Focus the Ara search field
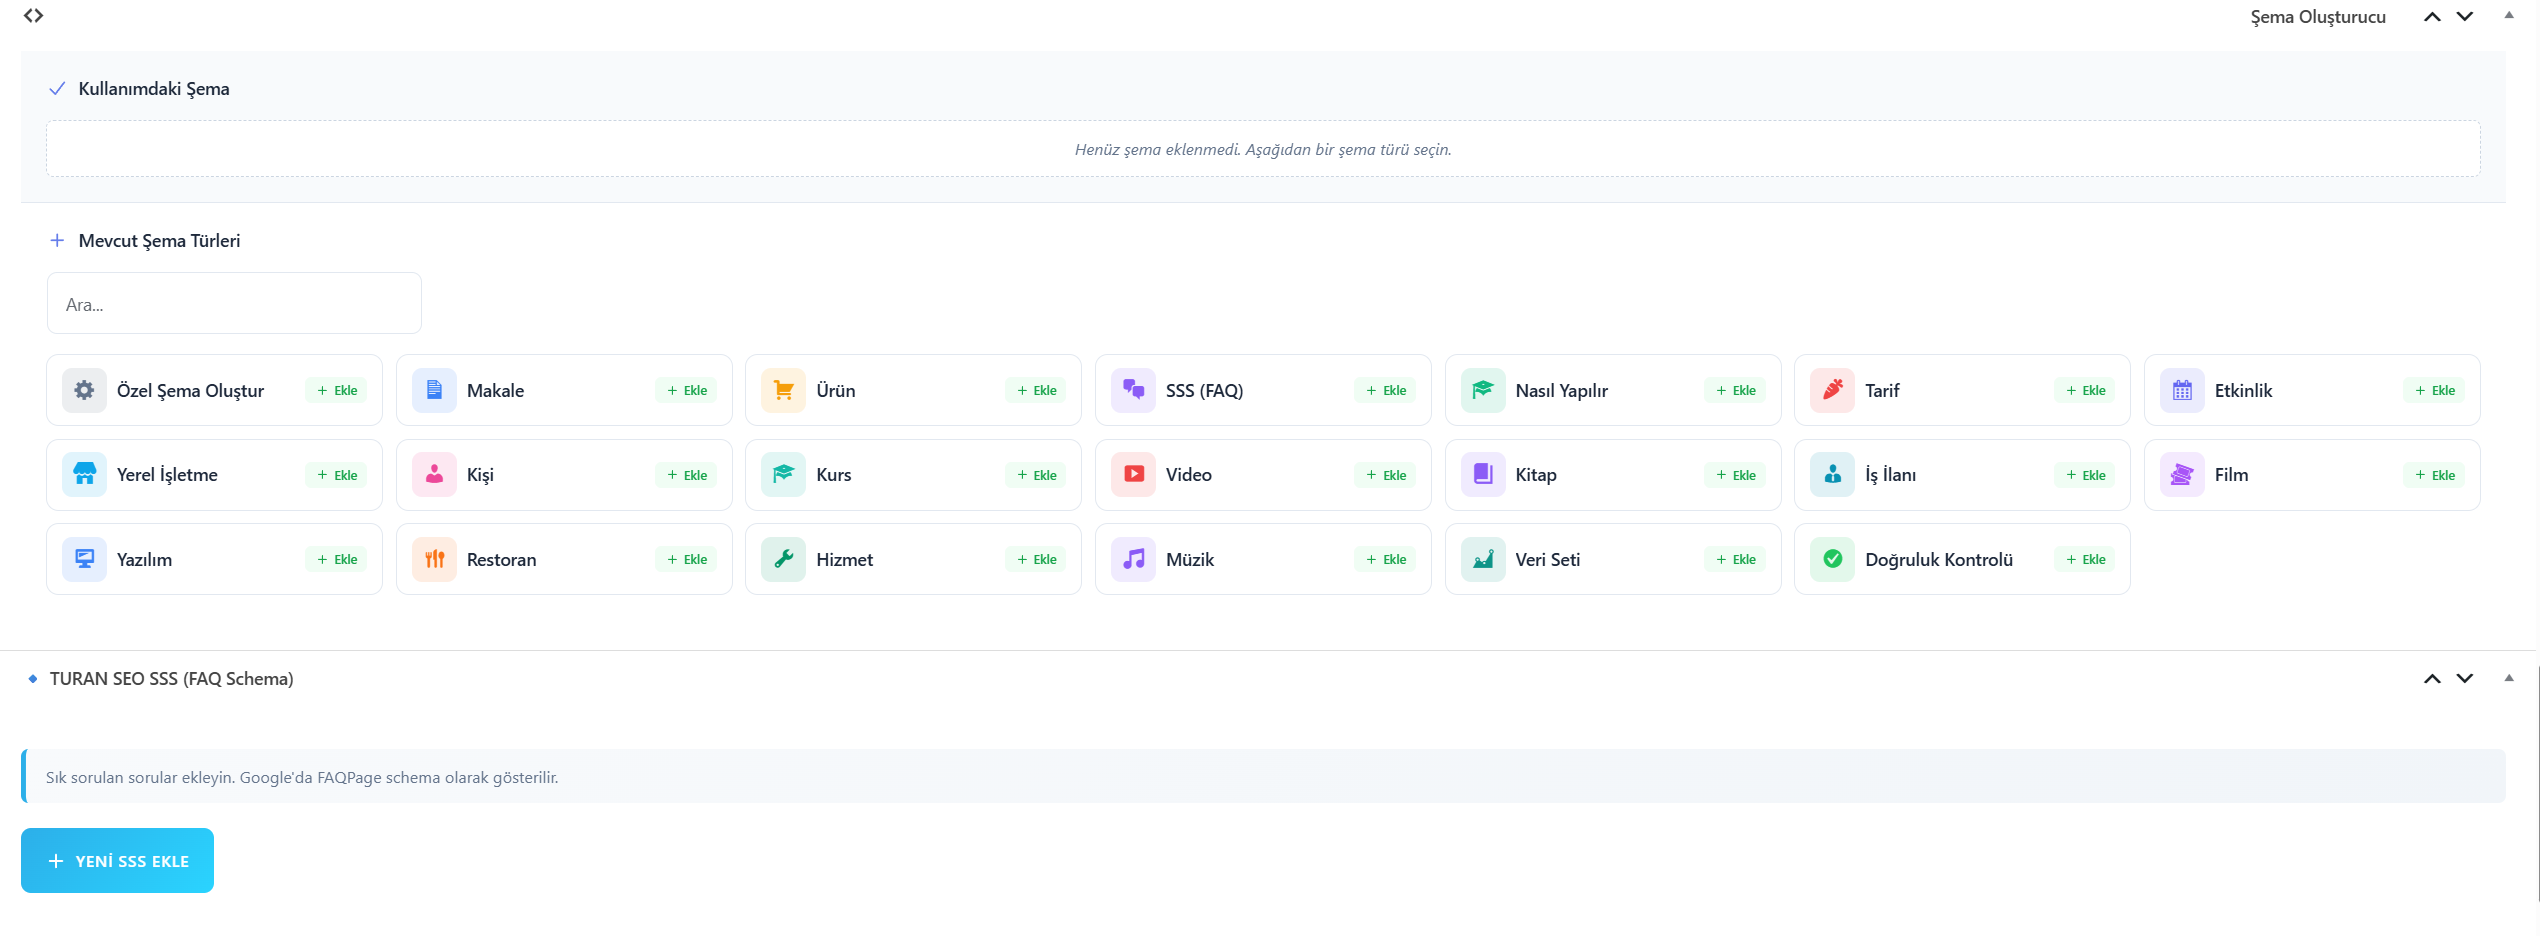Screen dimensions: 2540x936 tap(234, 304)
